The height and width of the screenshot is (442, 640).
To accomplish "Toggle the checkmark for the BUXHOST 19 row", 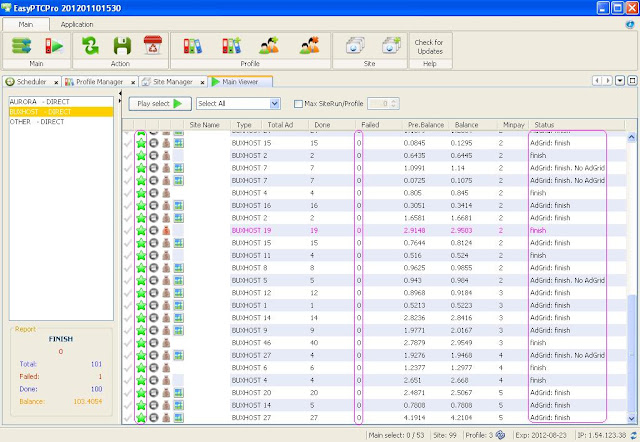I will [128, 231].
